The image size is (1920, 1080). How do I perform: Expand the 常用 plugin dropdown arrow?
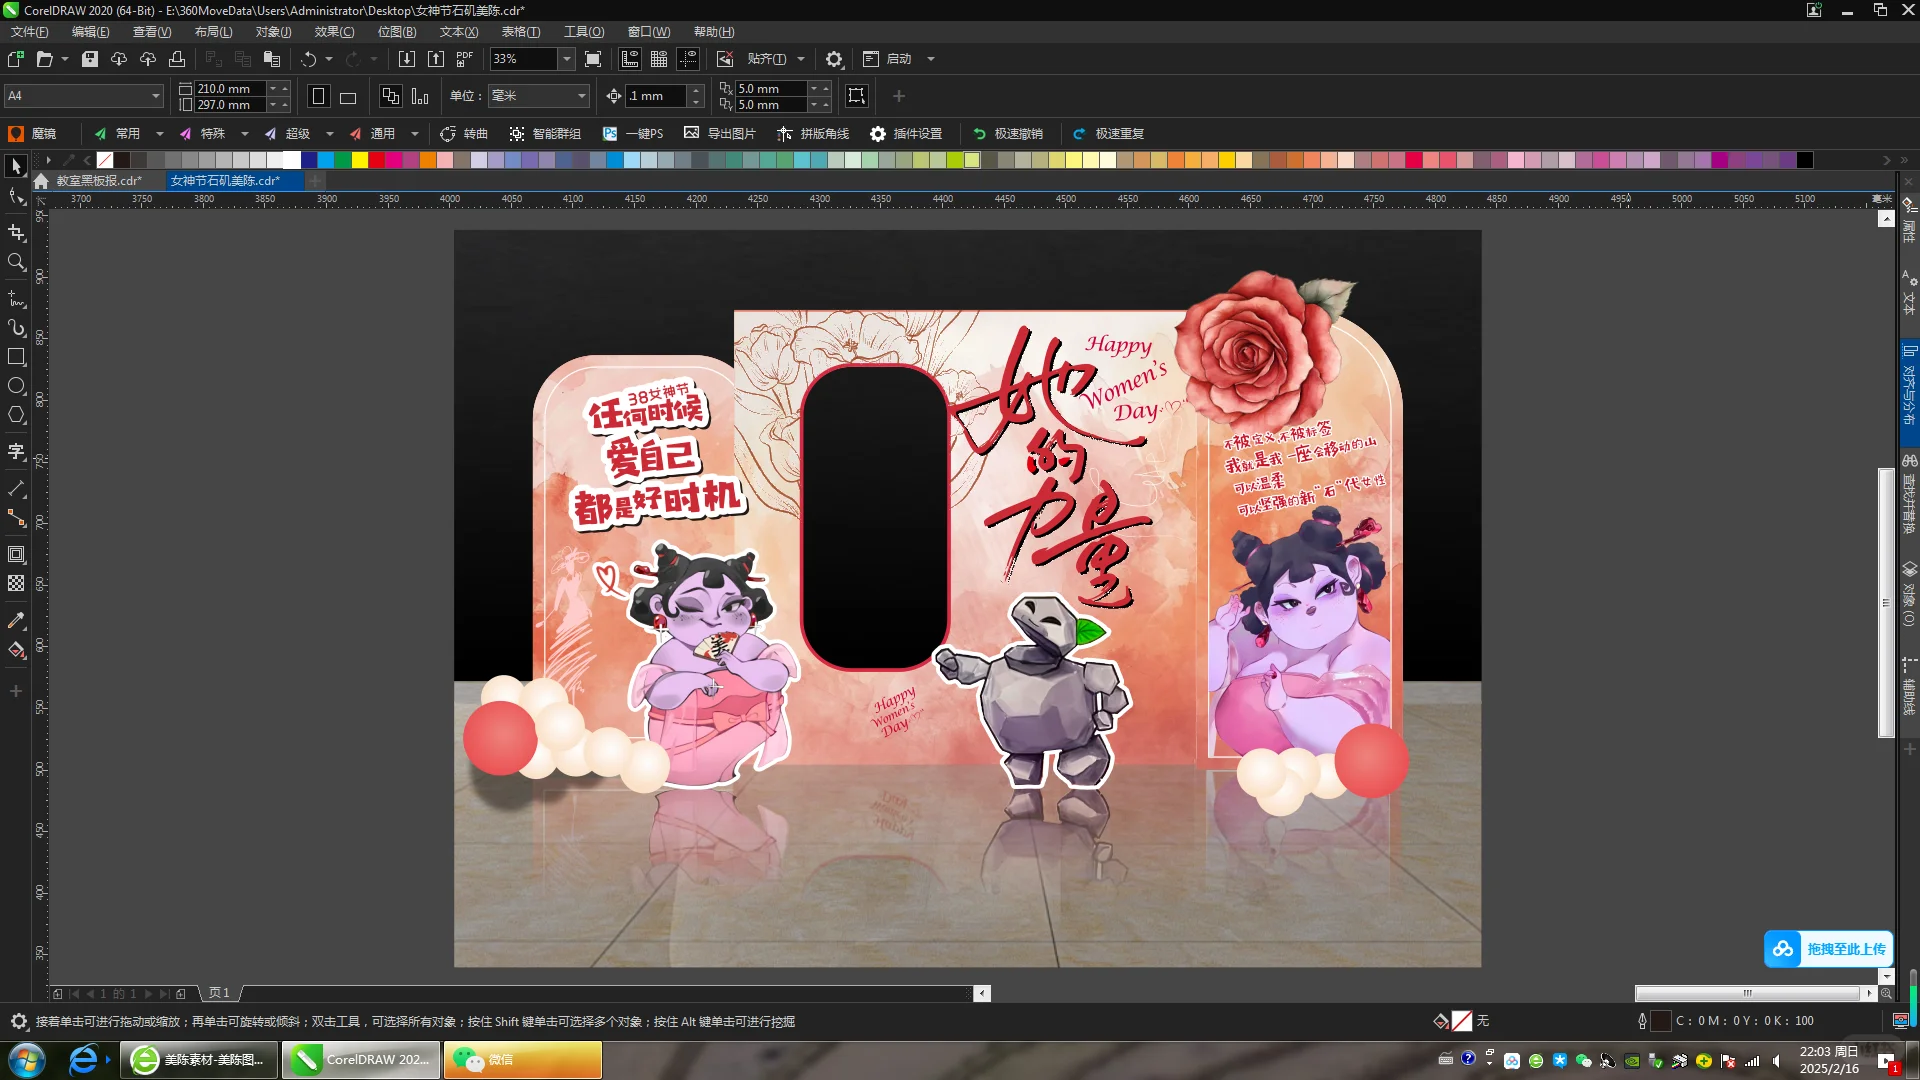point(160,134)
